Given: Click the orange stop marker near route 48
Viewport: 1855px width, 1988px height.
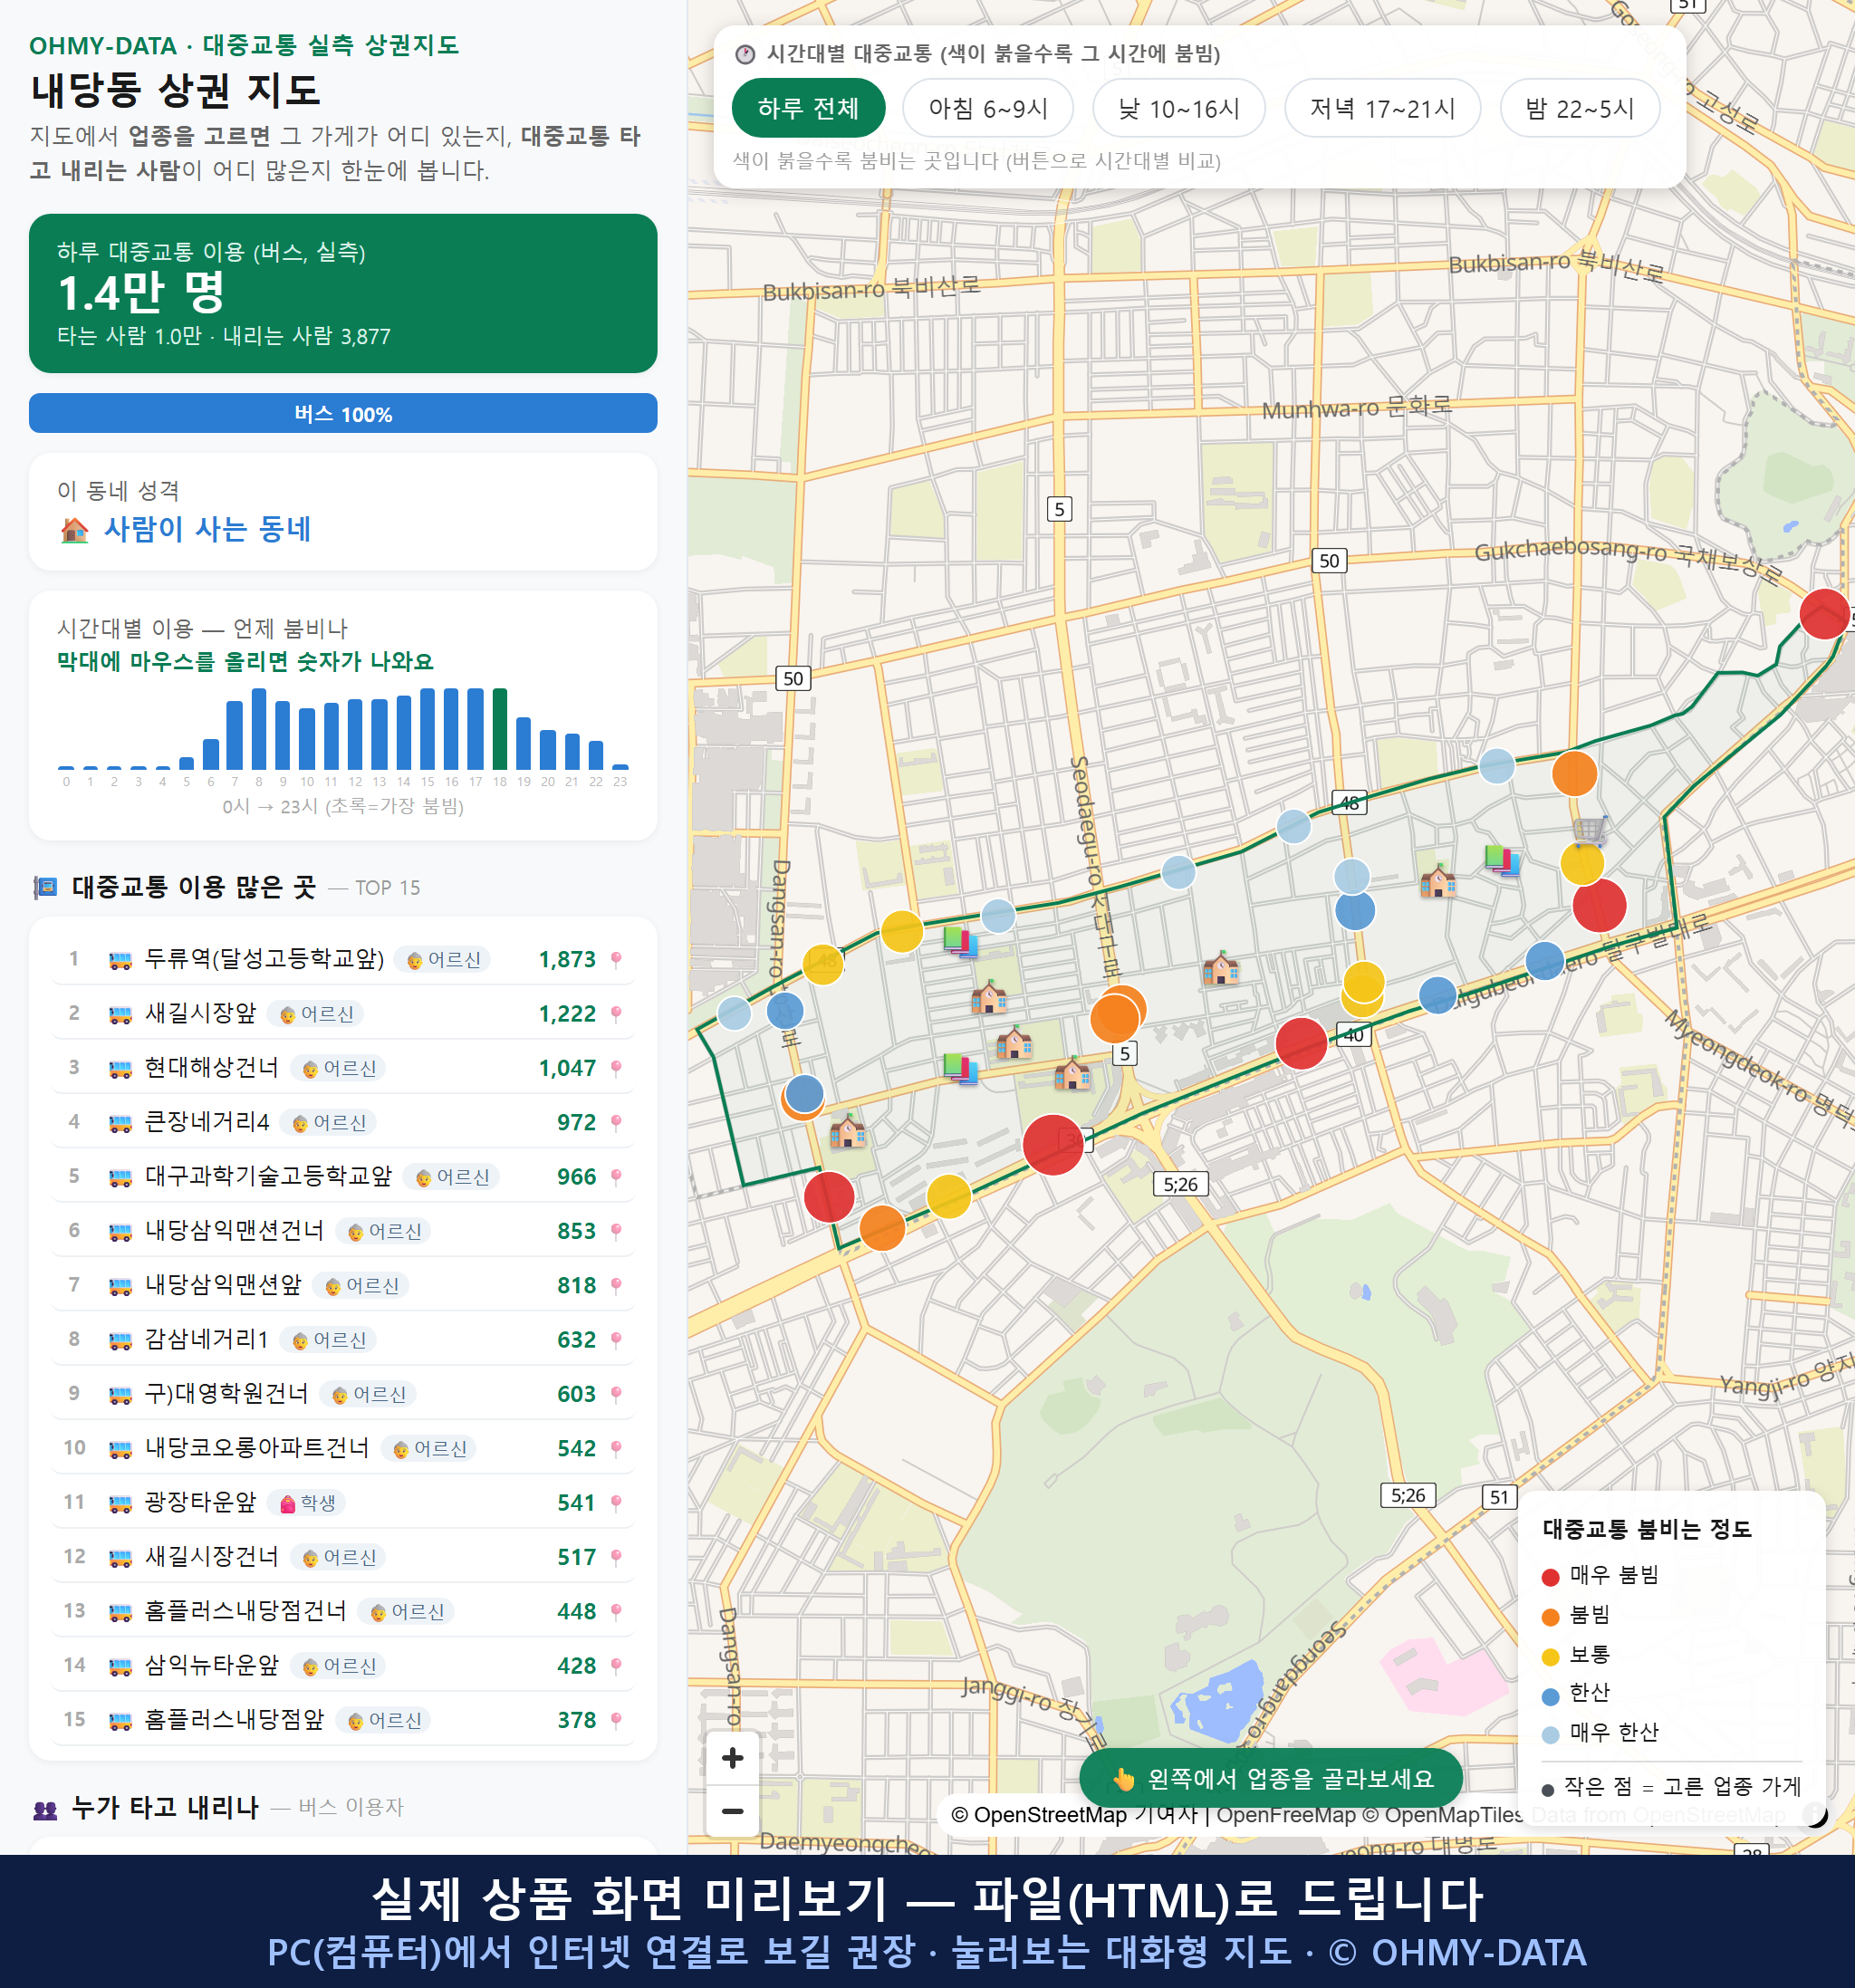Looking at the screenshot, I should click(x=1574, y=773).
